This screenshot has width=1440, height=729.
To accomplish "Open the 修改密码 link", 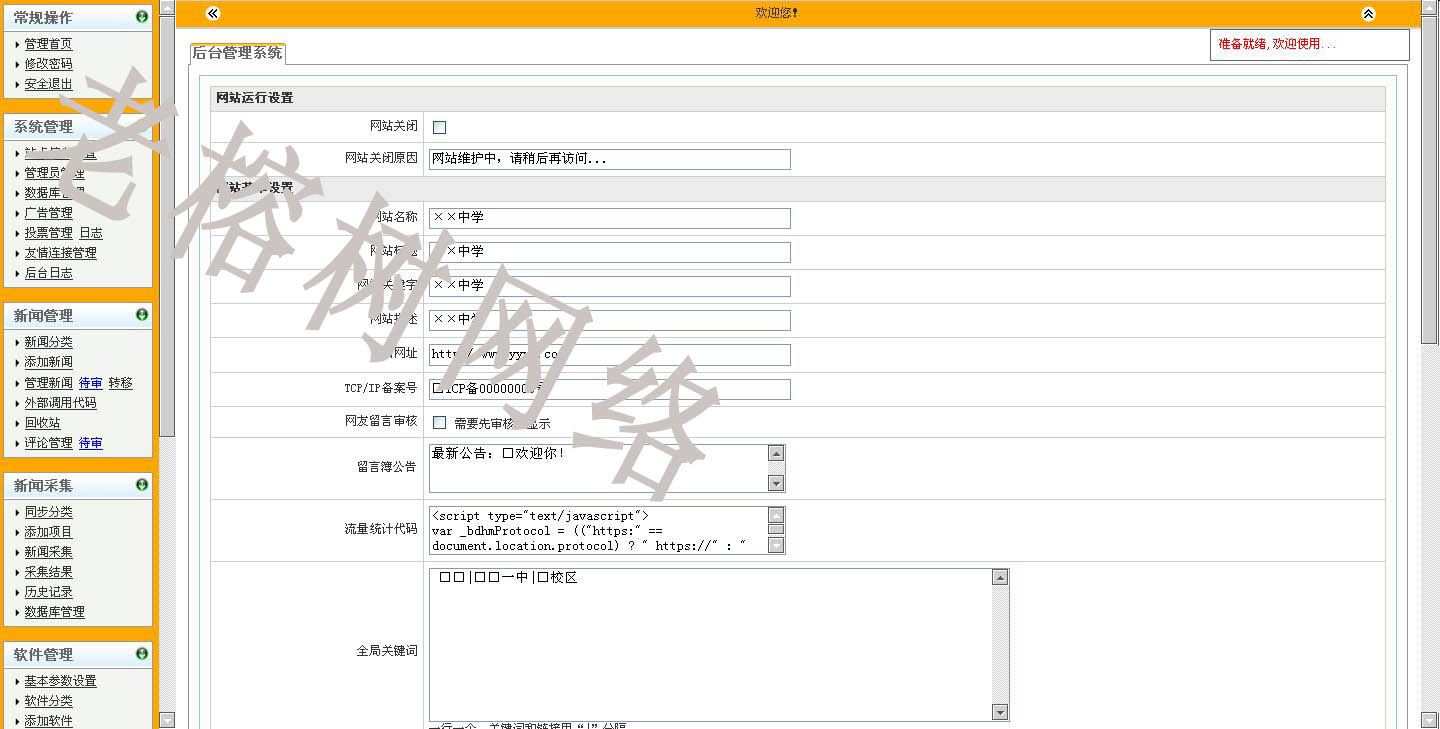I will point(48,64).
